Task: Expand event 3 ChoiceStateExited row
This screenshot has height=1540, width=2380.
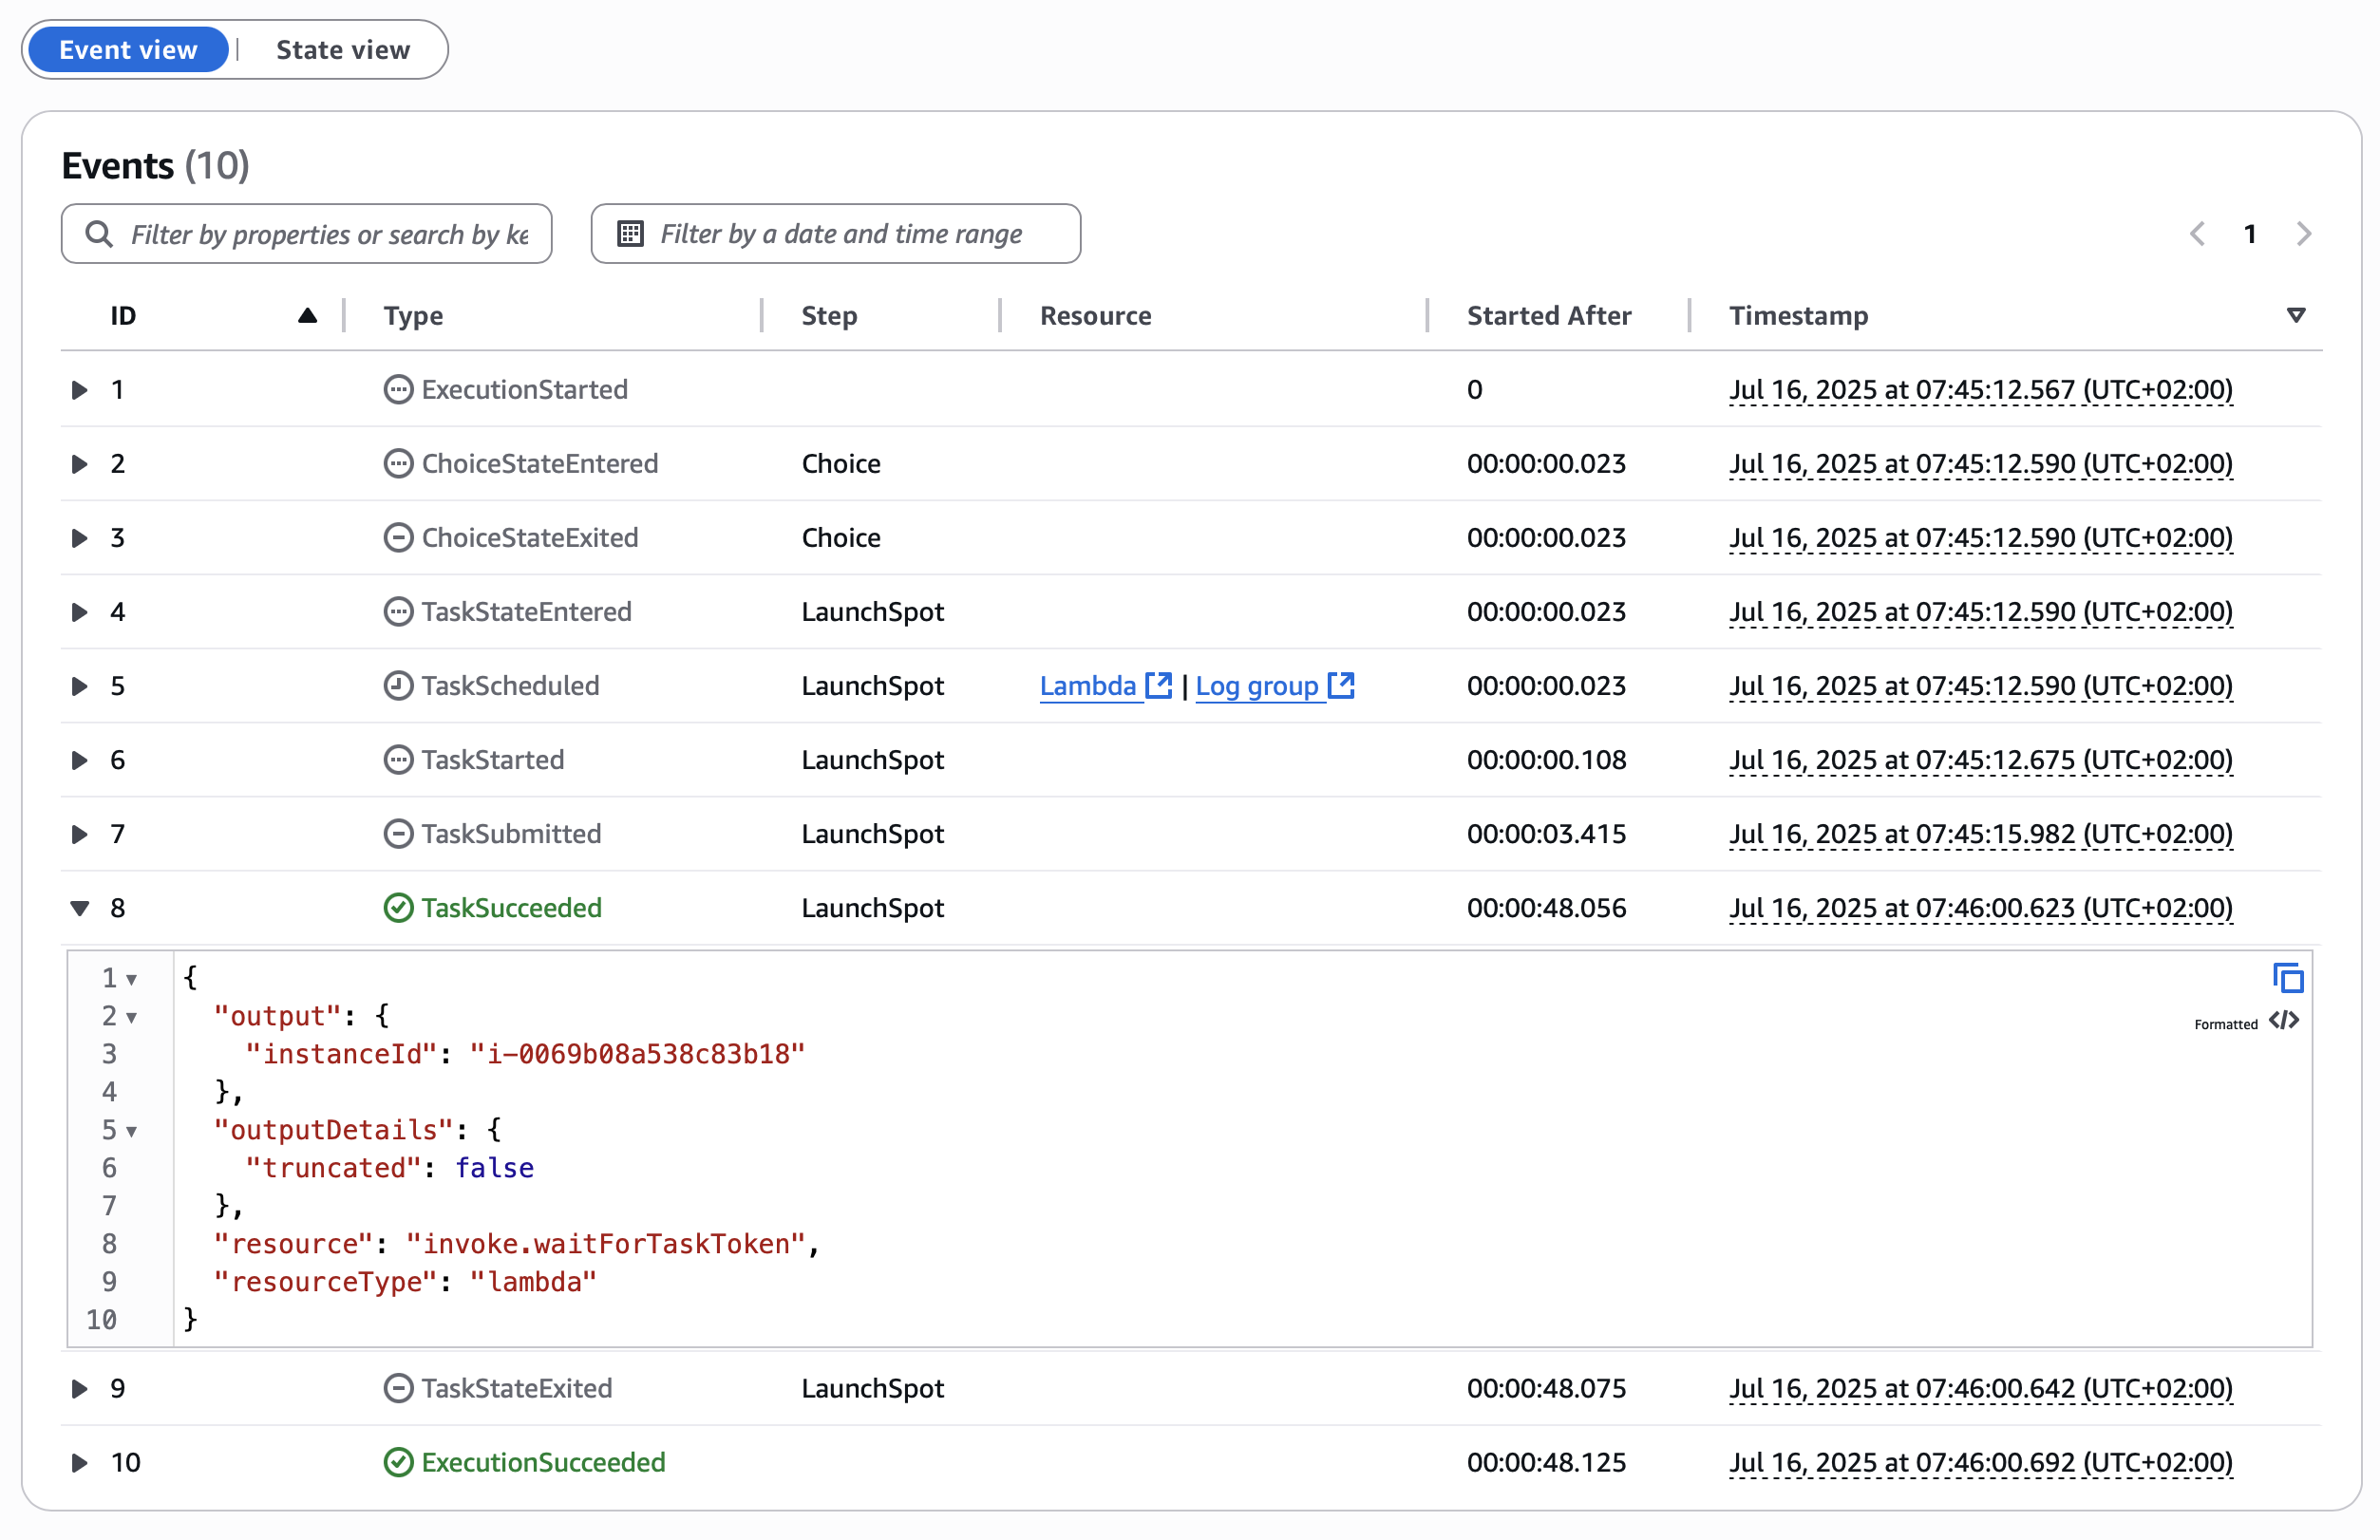Action: (x=79, y=538)
